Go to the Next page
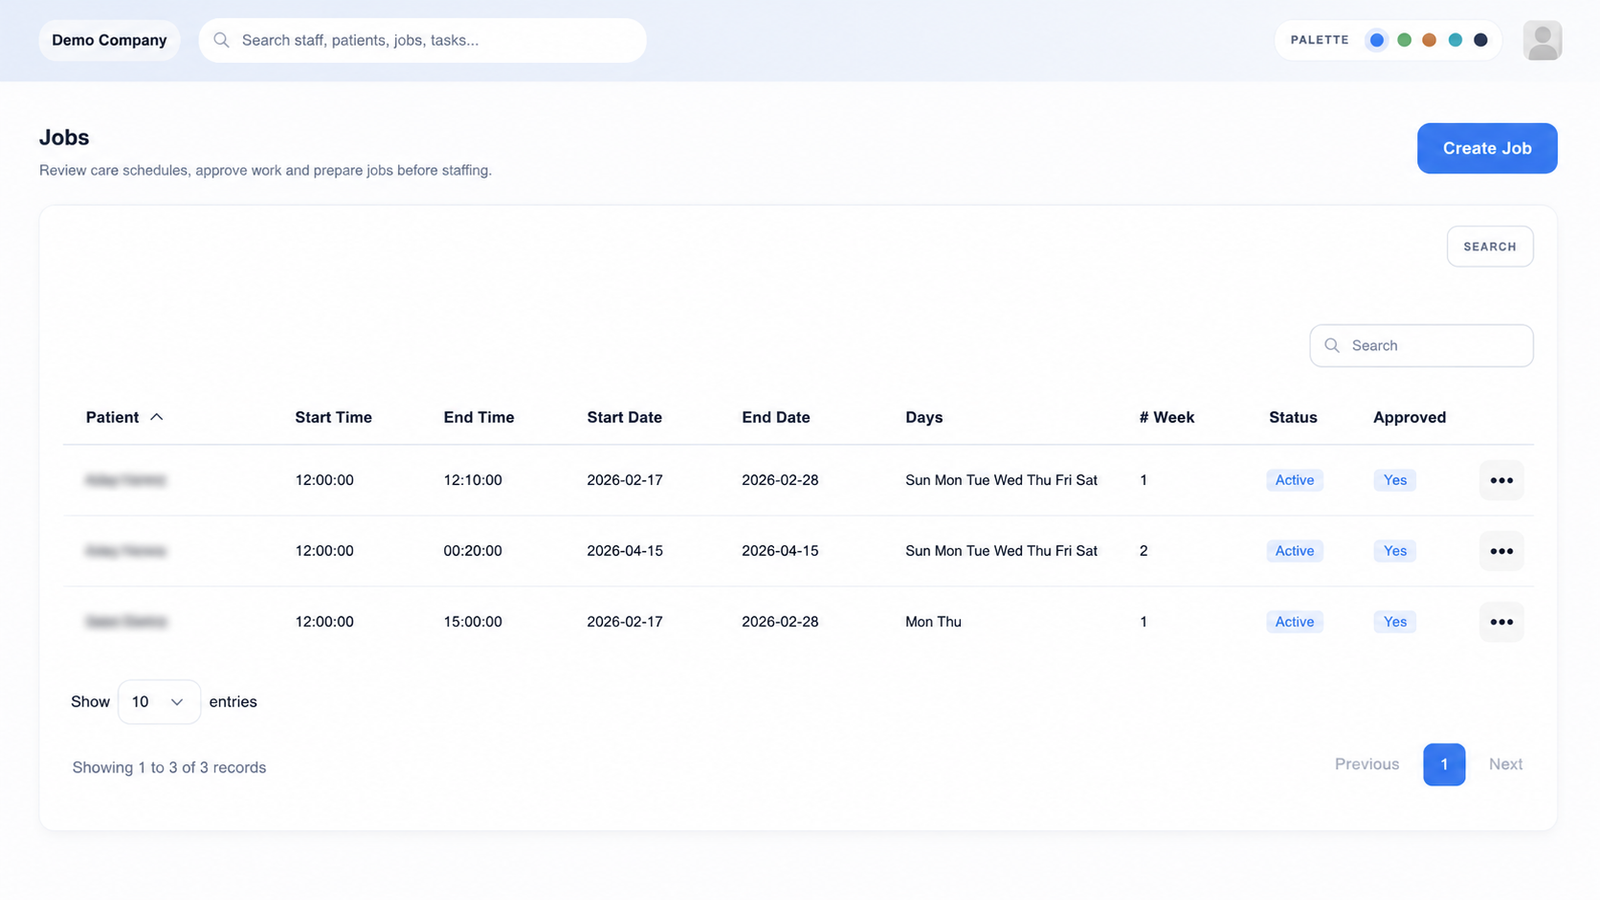This screenshot has width=1600, height=900. 1505,764
